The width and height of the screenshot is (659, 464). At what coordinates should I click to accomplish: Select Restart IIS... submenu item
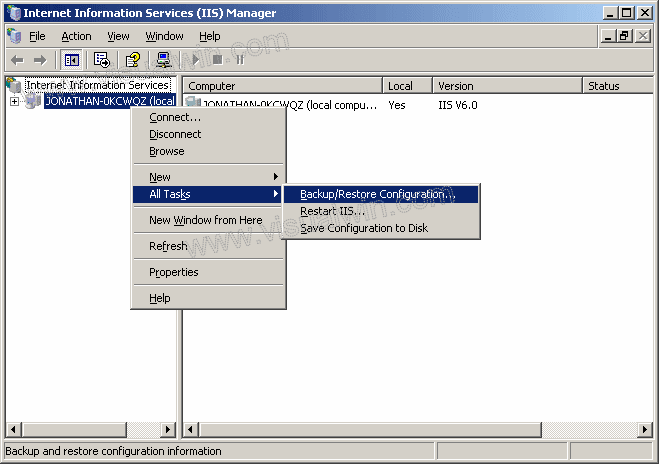(x=381, y=211)
